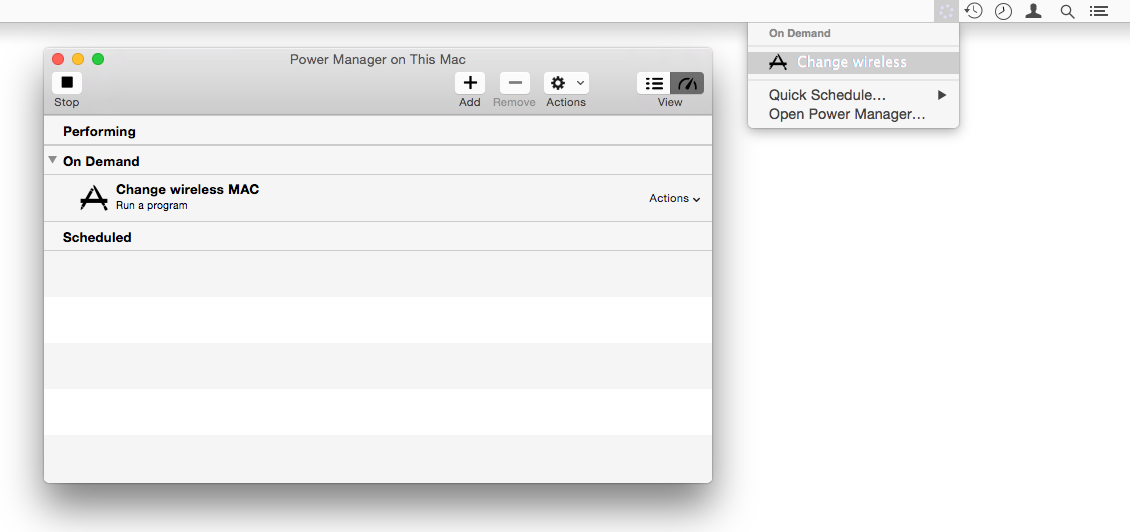Collapse the On Demand section
Image resolution: width=1130 pixels, height=532 pixels.
coord(52,160)
